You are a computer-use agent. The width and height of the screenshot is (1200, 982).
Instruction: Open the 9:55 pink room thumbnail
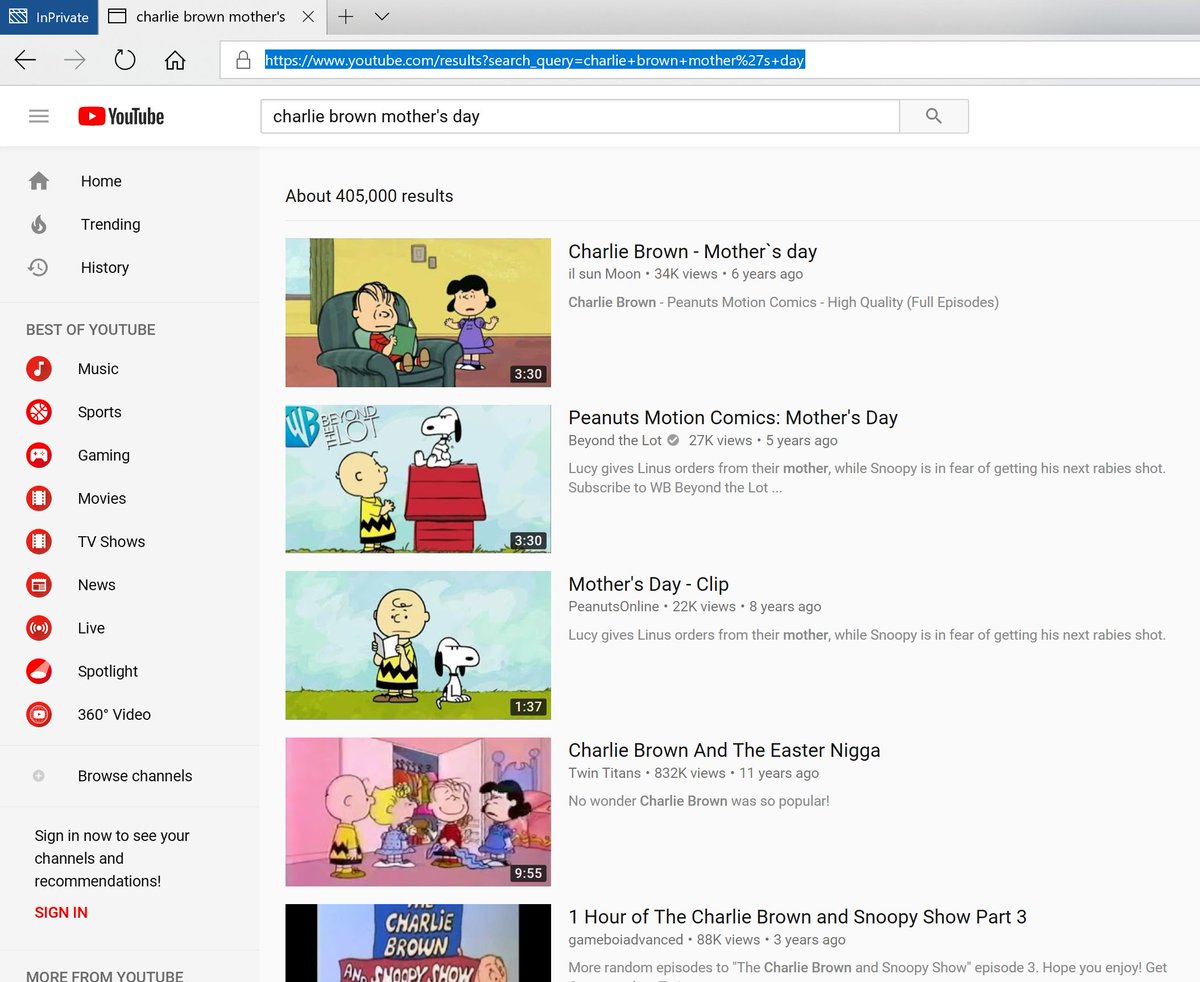tap(418, 812)
